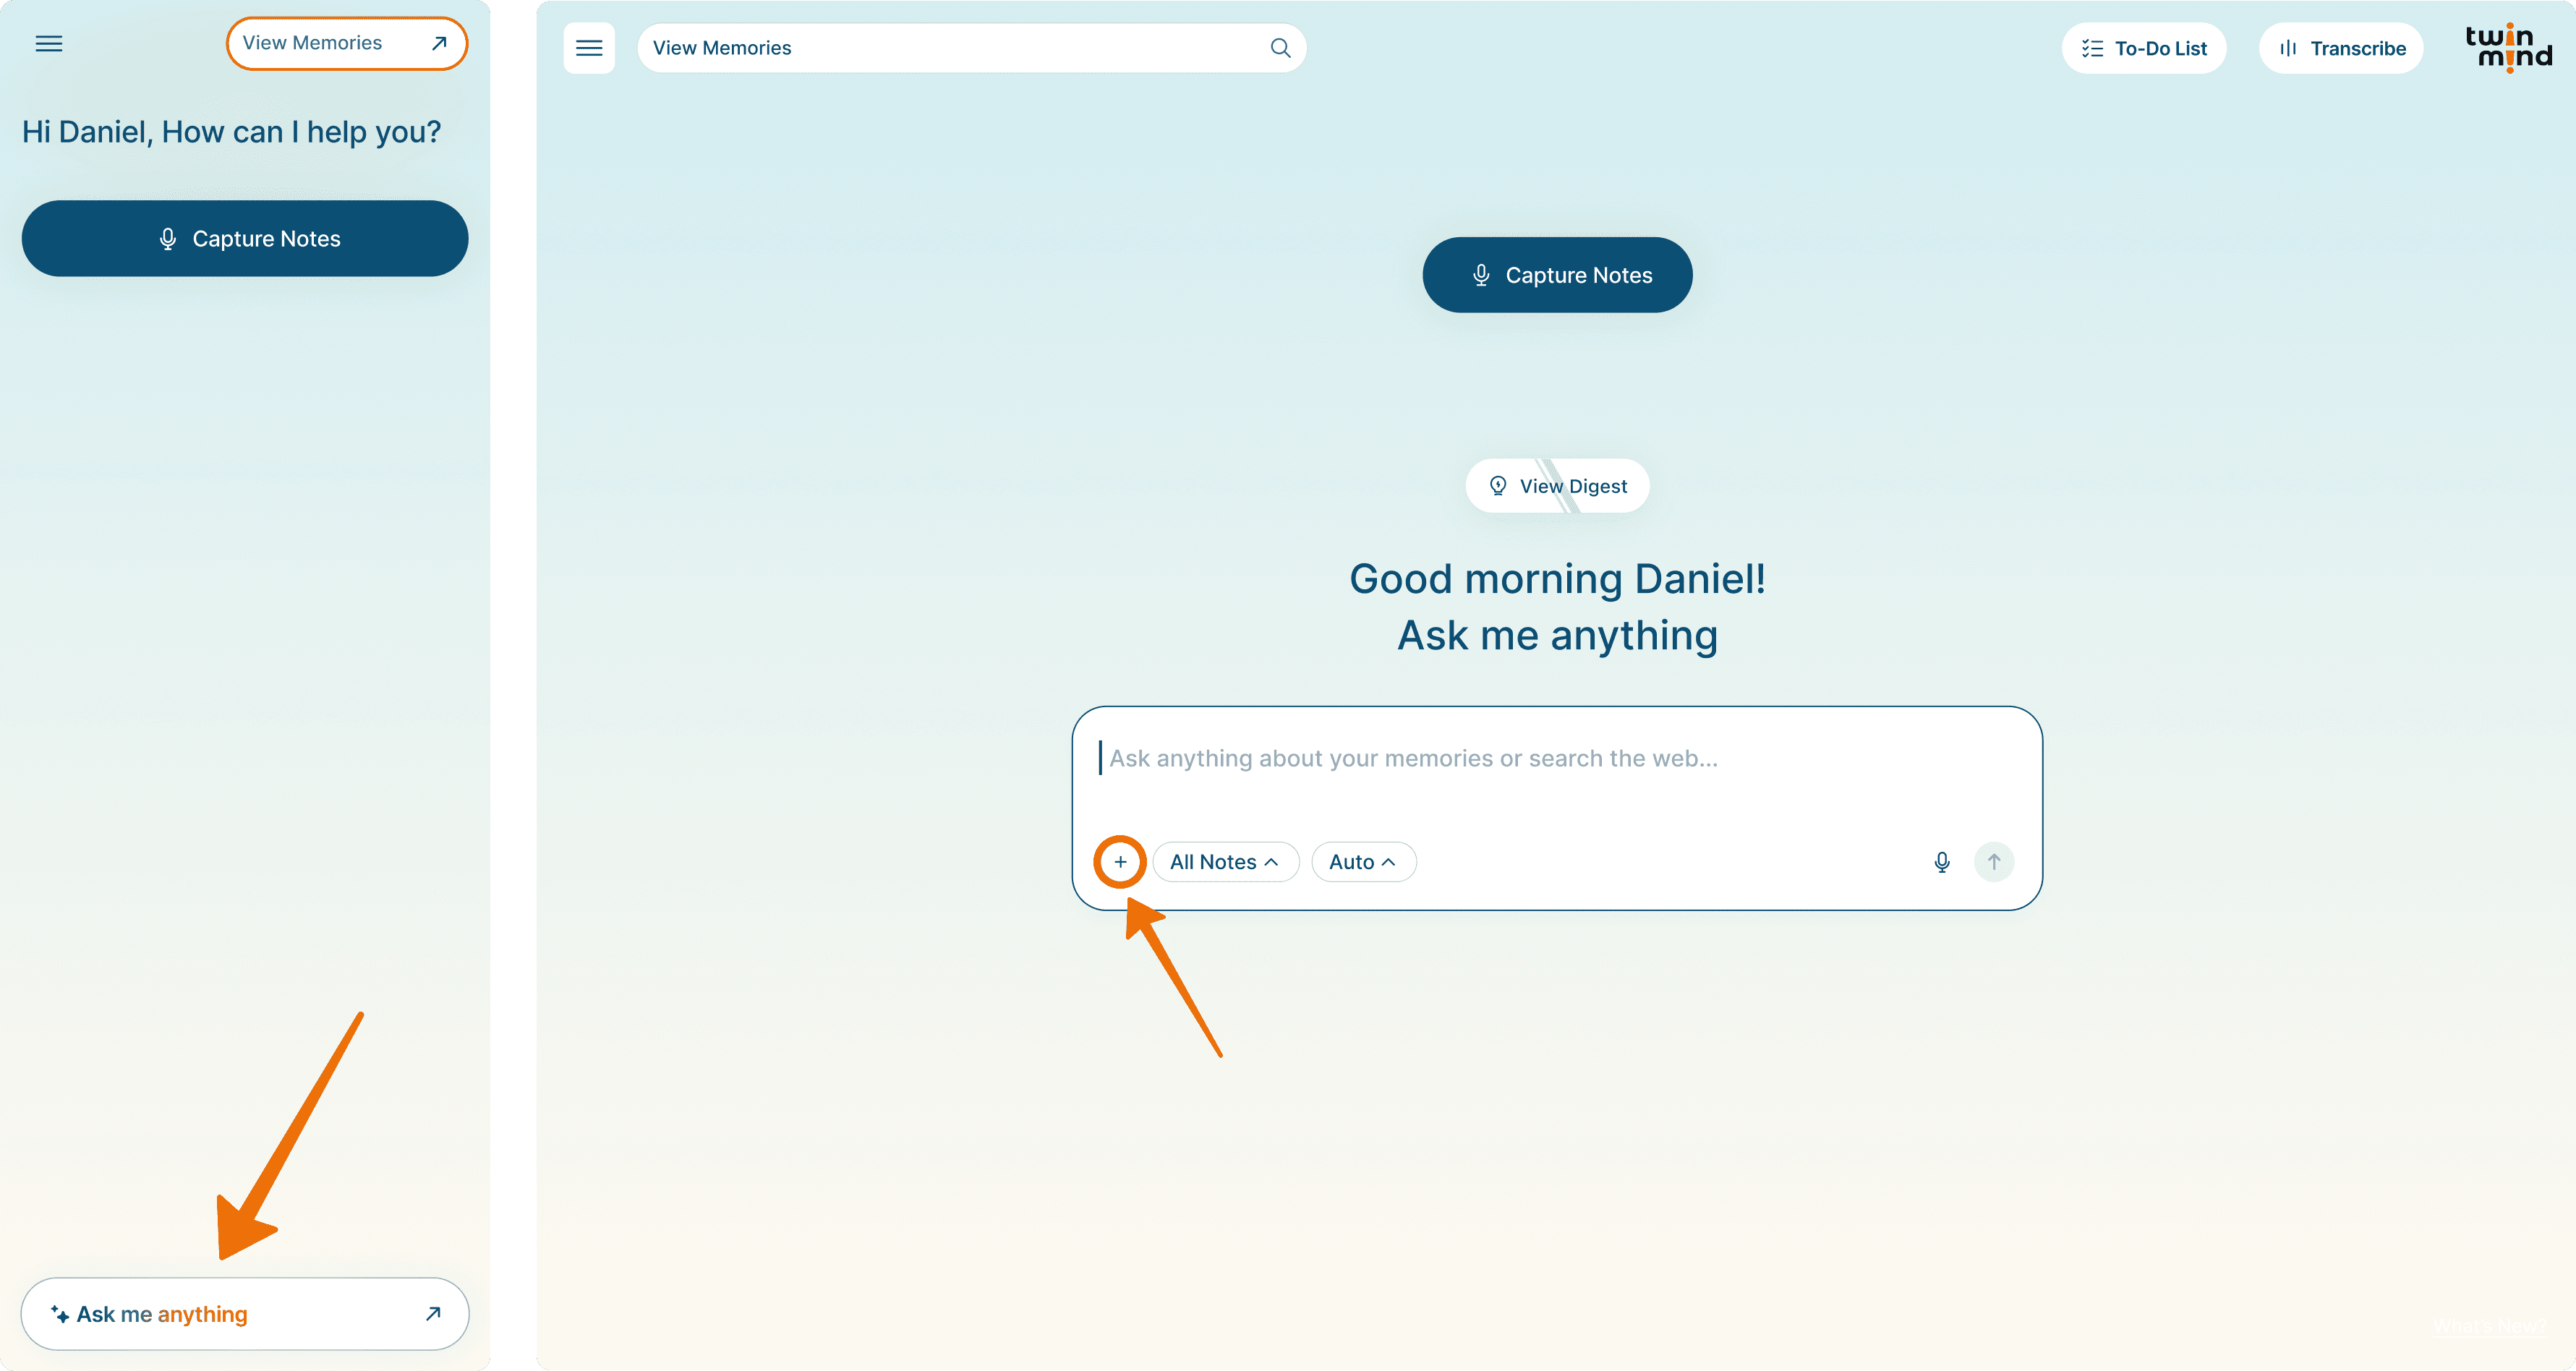Screen dimensions: 2576x1371
Task: Click the Transcribe button
Action: click(x=2341, y=48)
